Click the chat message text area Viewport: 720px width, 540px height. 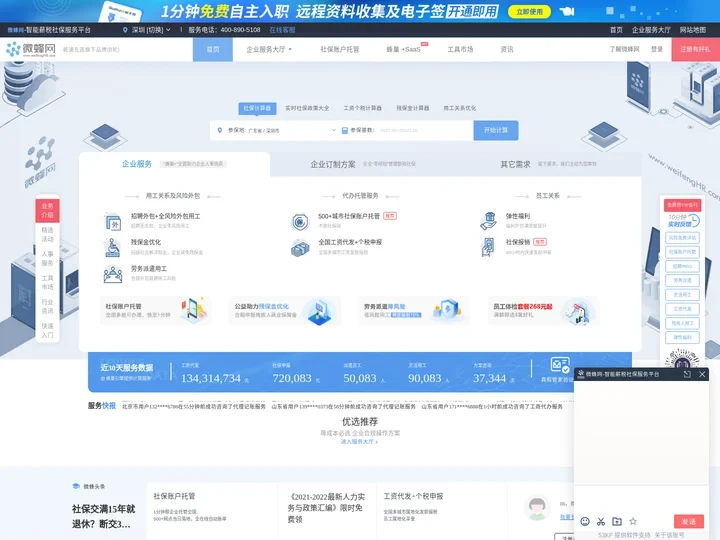[x=641, y=499]
